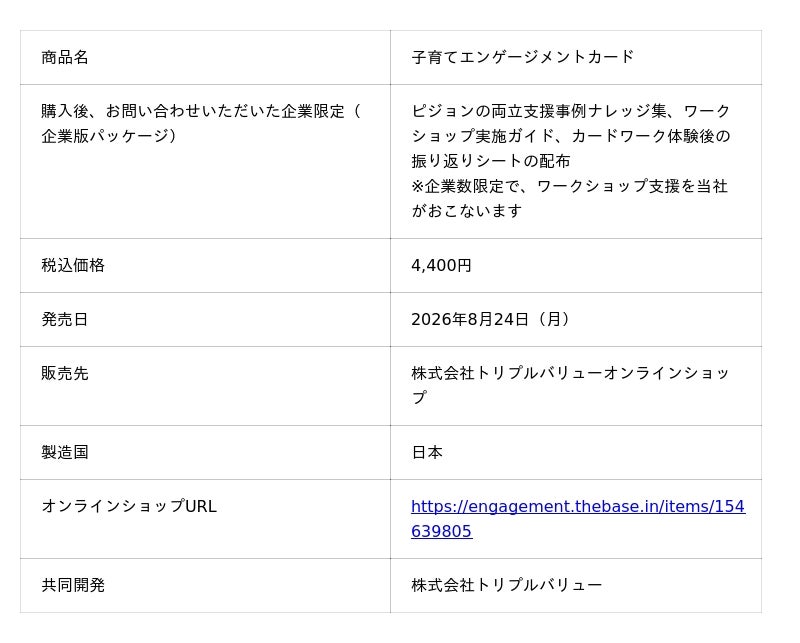Click the 販売先 row label

tap(65, 374)
